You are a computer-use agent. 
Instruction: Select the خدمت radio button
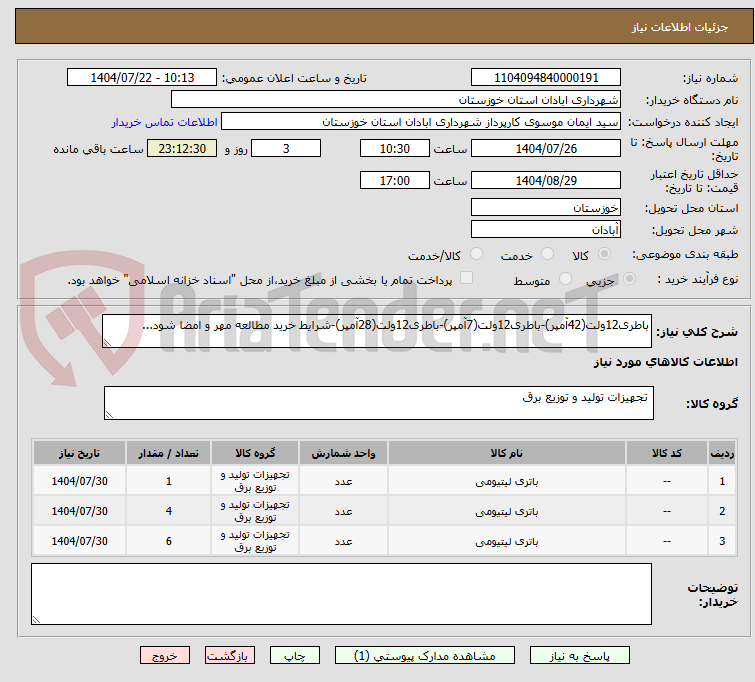coord(547,254)
